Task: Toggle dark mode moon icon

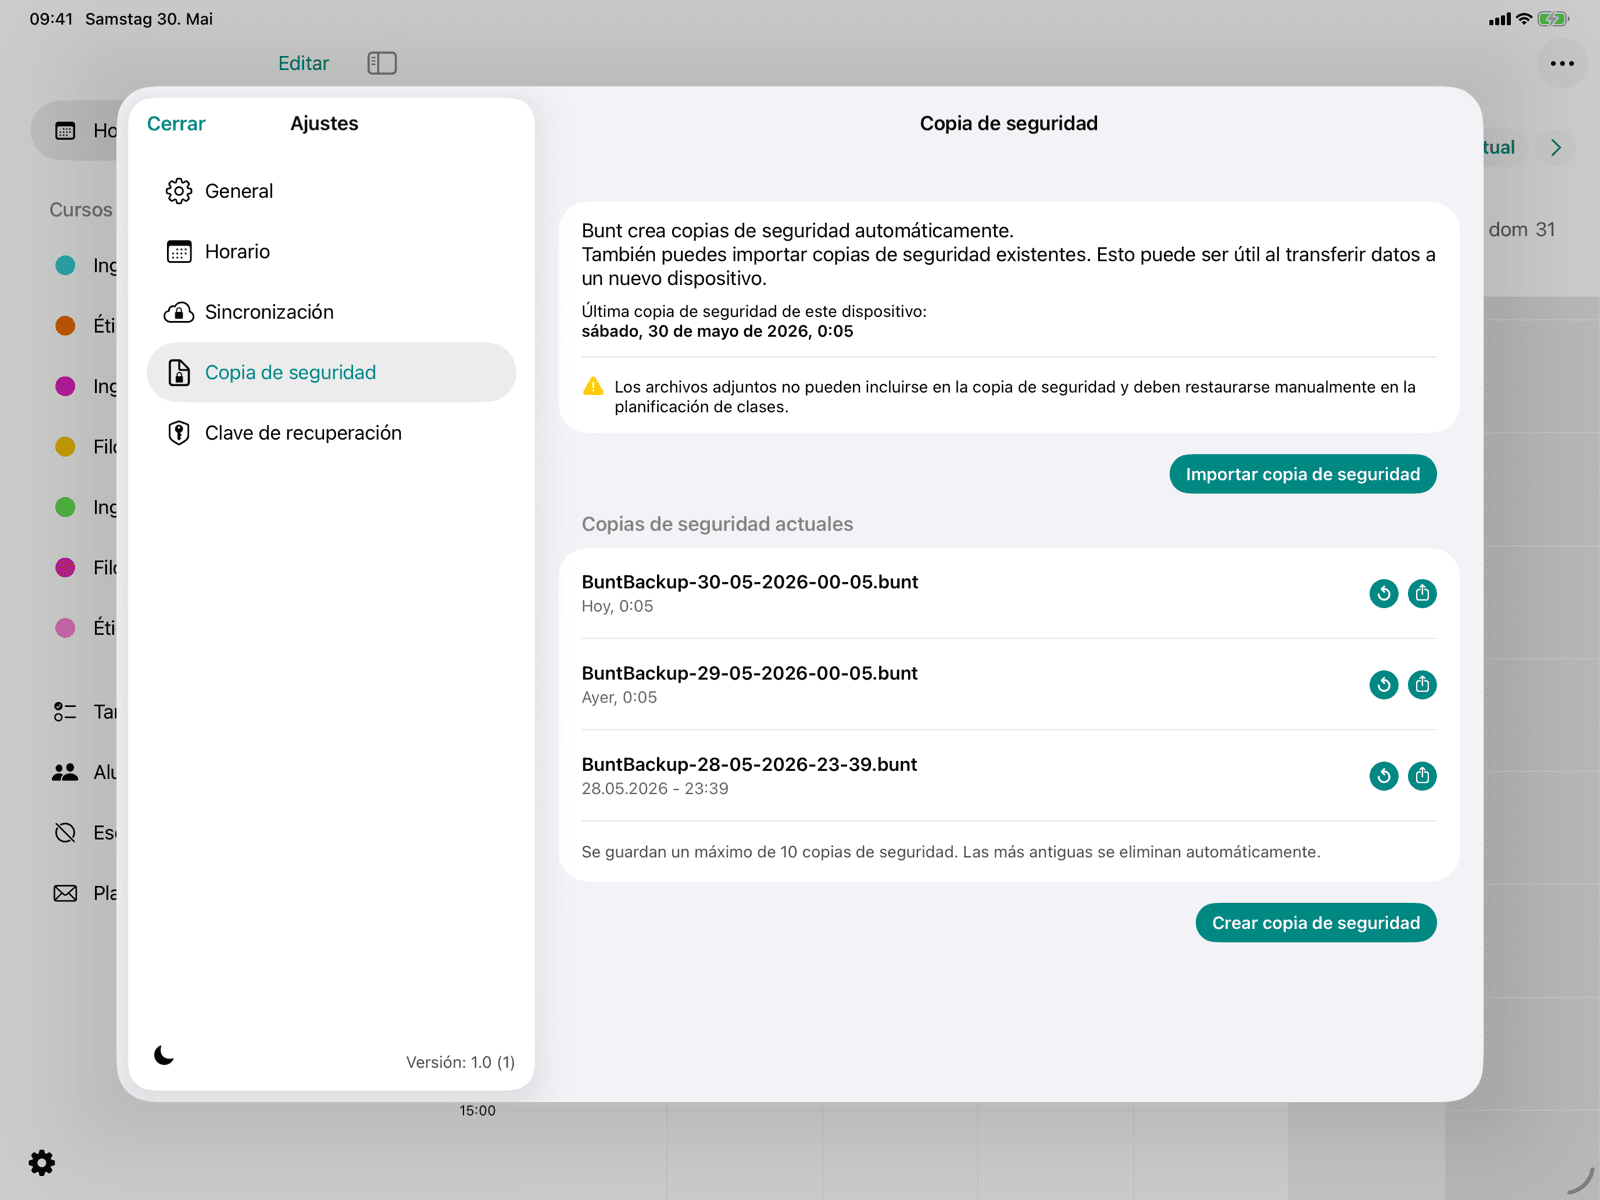Action: point(164,1055)
